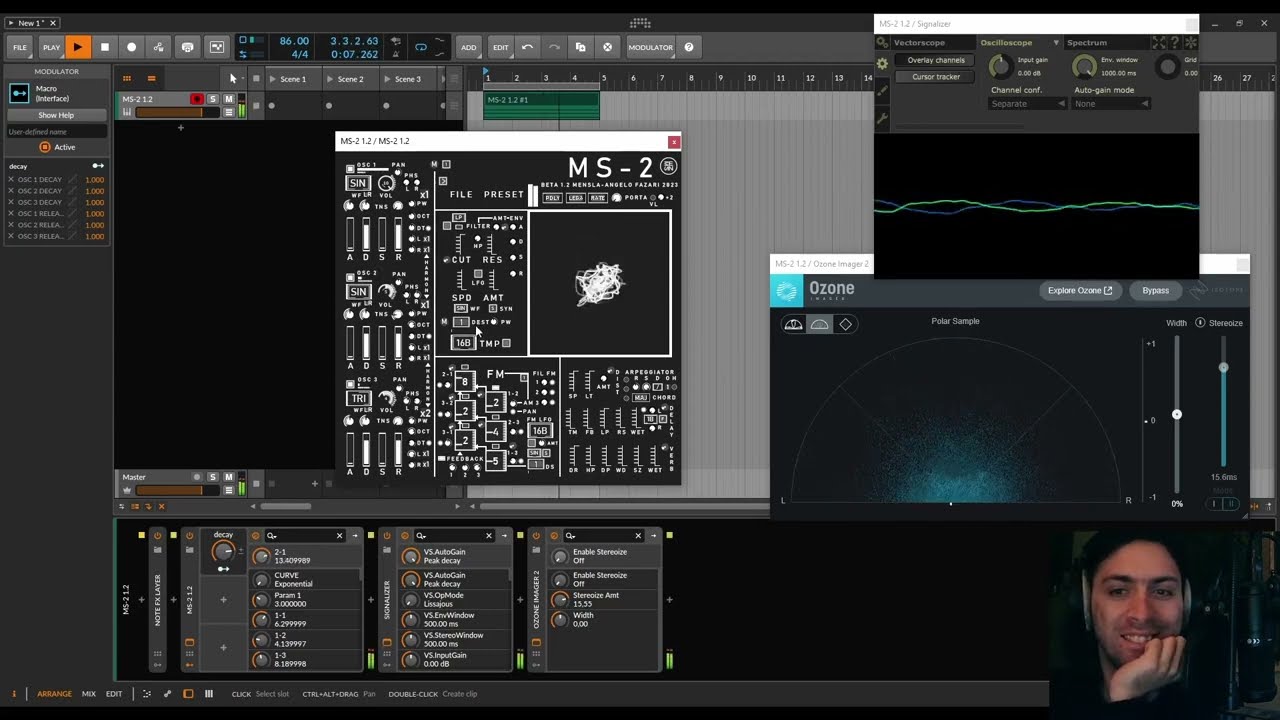Image resolution: width=1280 pixels, height=720 pixels.
Task: Enable the Stereoize power toggle in Ozone
Action: [x=1200, y=323]
